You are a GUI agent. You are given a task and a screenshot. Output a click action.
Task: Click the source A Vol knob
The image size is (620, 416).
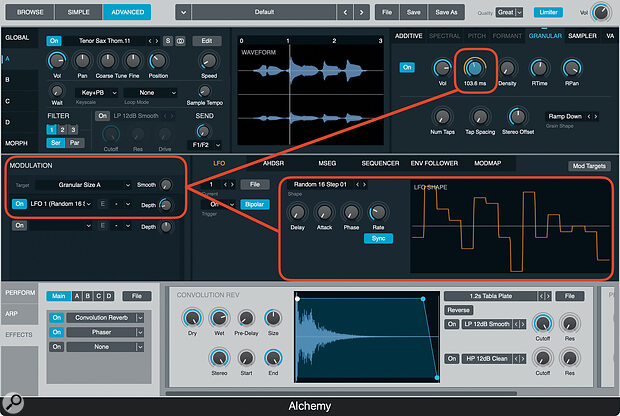[57, 61]
